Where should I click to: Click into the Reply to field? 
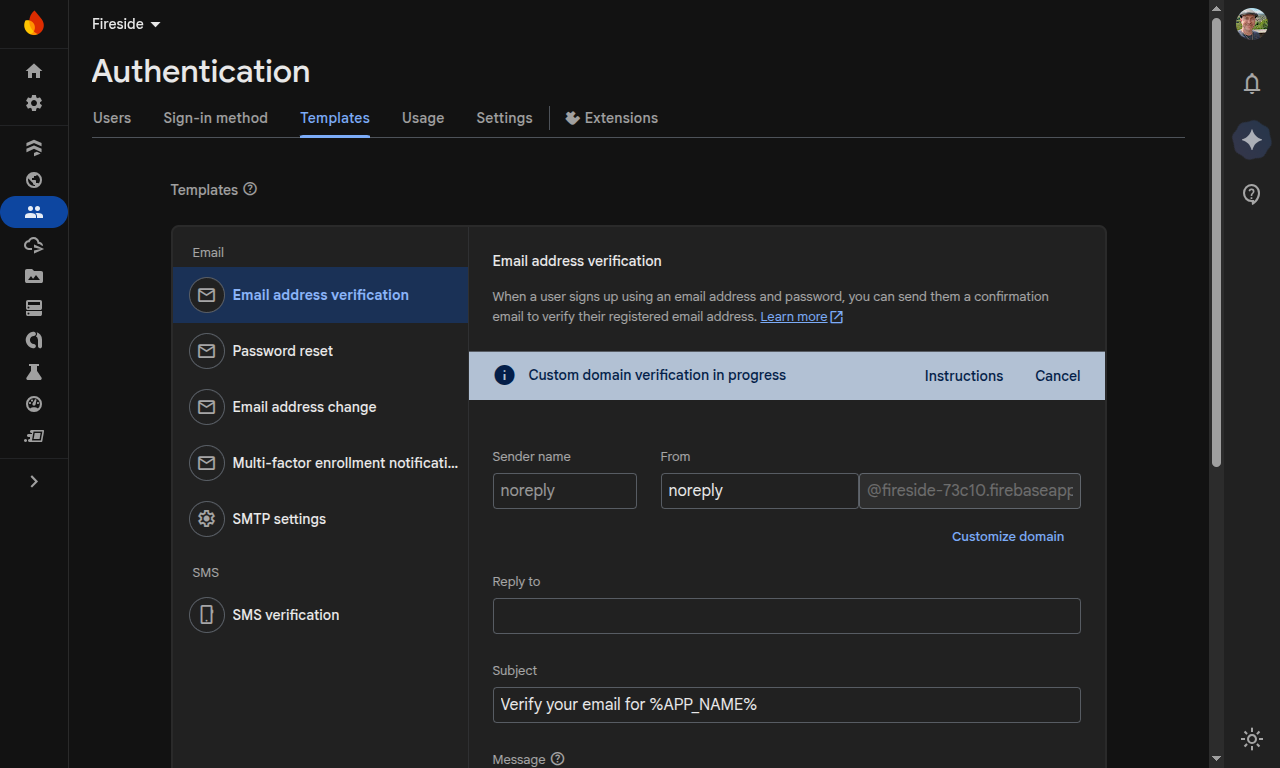point(786,616)
